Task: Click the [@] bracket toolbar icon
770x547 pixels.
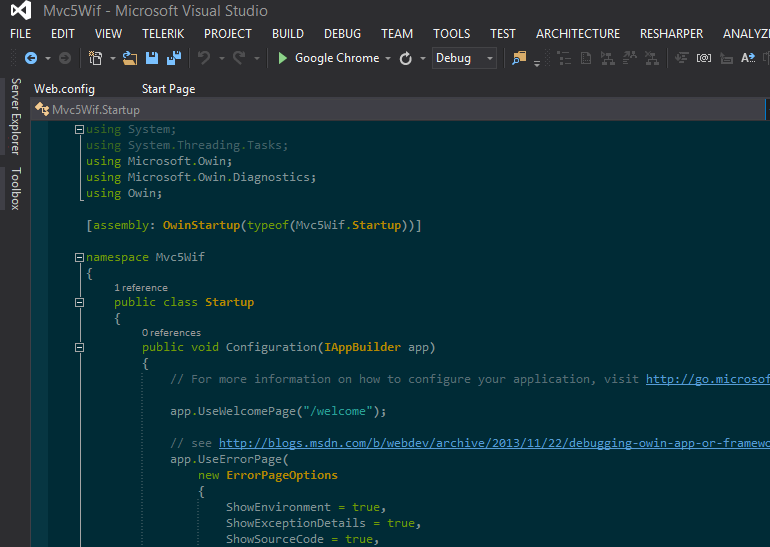Action: [704, 58]
